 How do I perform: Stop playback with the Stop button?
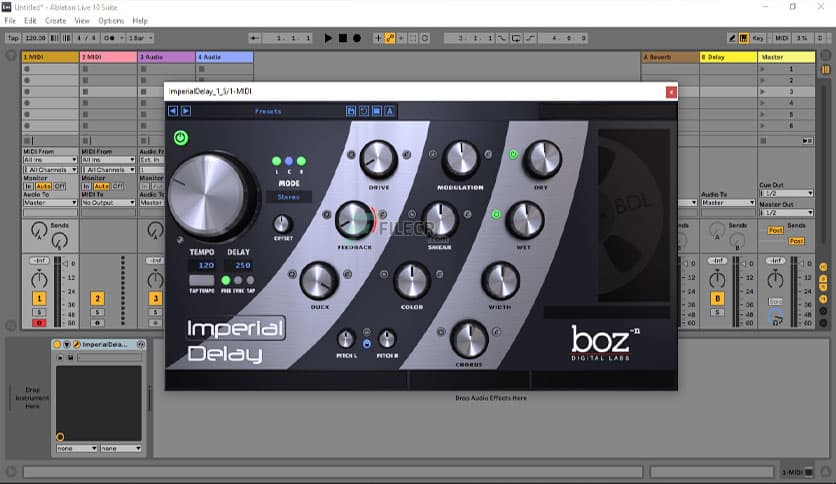click(x=343, y=38)
